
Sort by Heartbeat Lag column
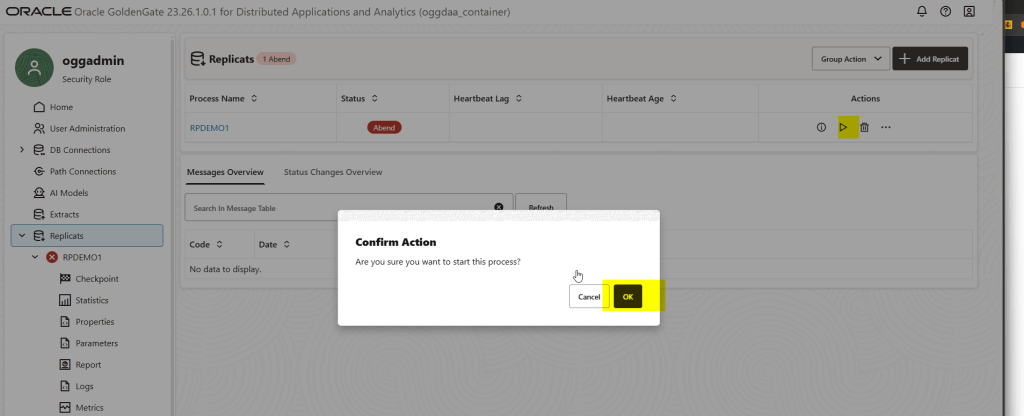pyautogui.click(x=519, y=99)
